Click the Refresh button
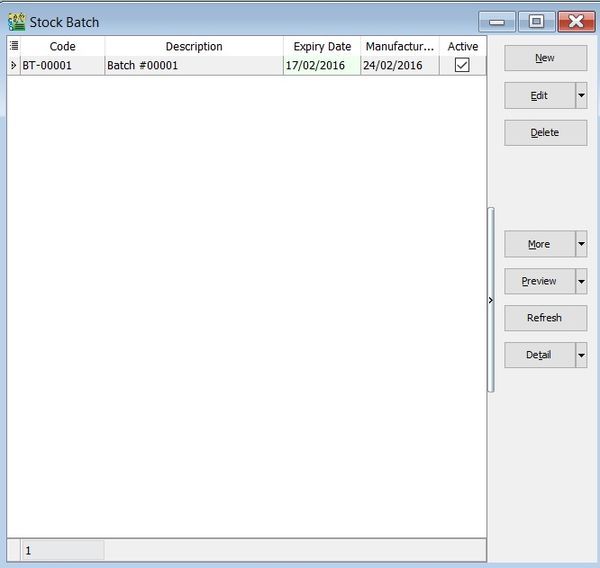 point(545,318)
